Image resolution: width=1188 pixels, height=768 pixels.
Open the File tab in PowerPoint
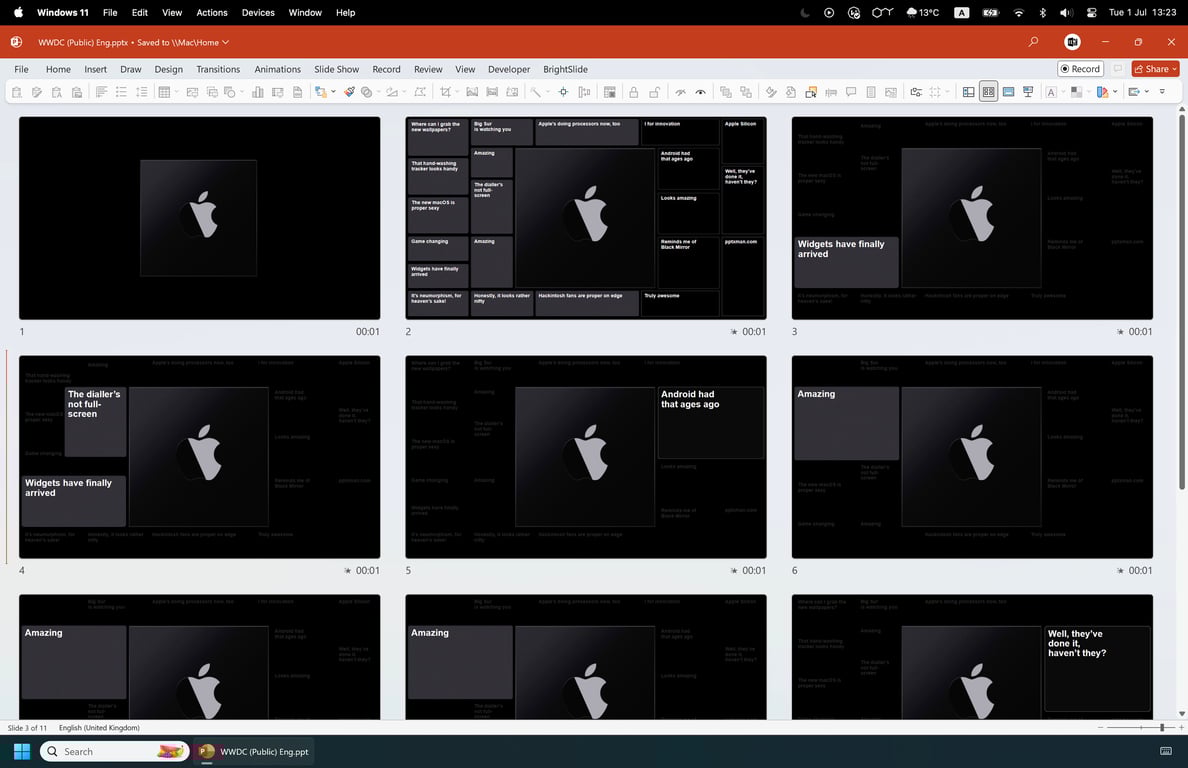point(21,69)
